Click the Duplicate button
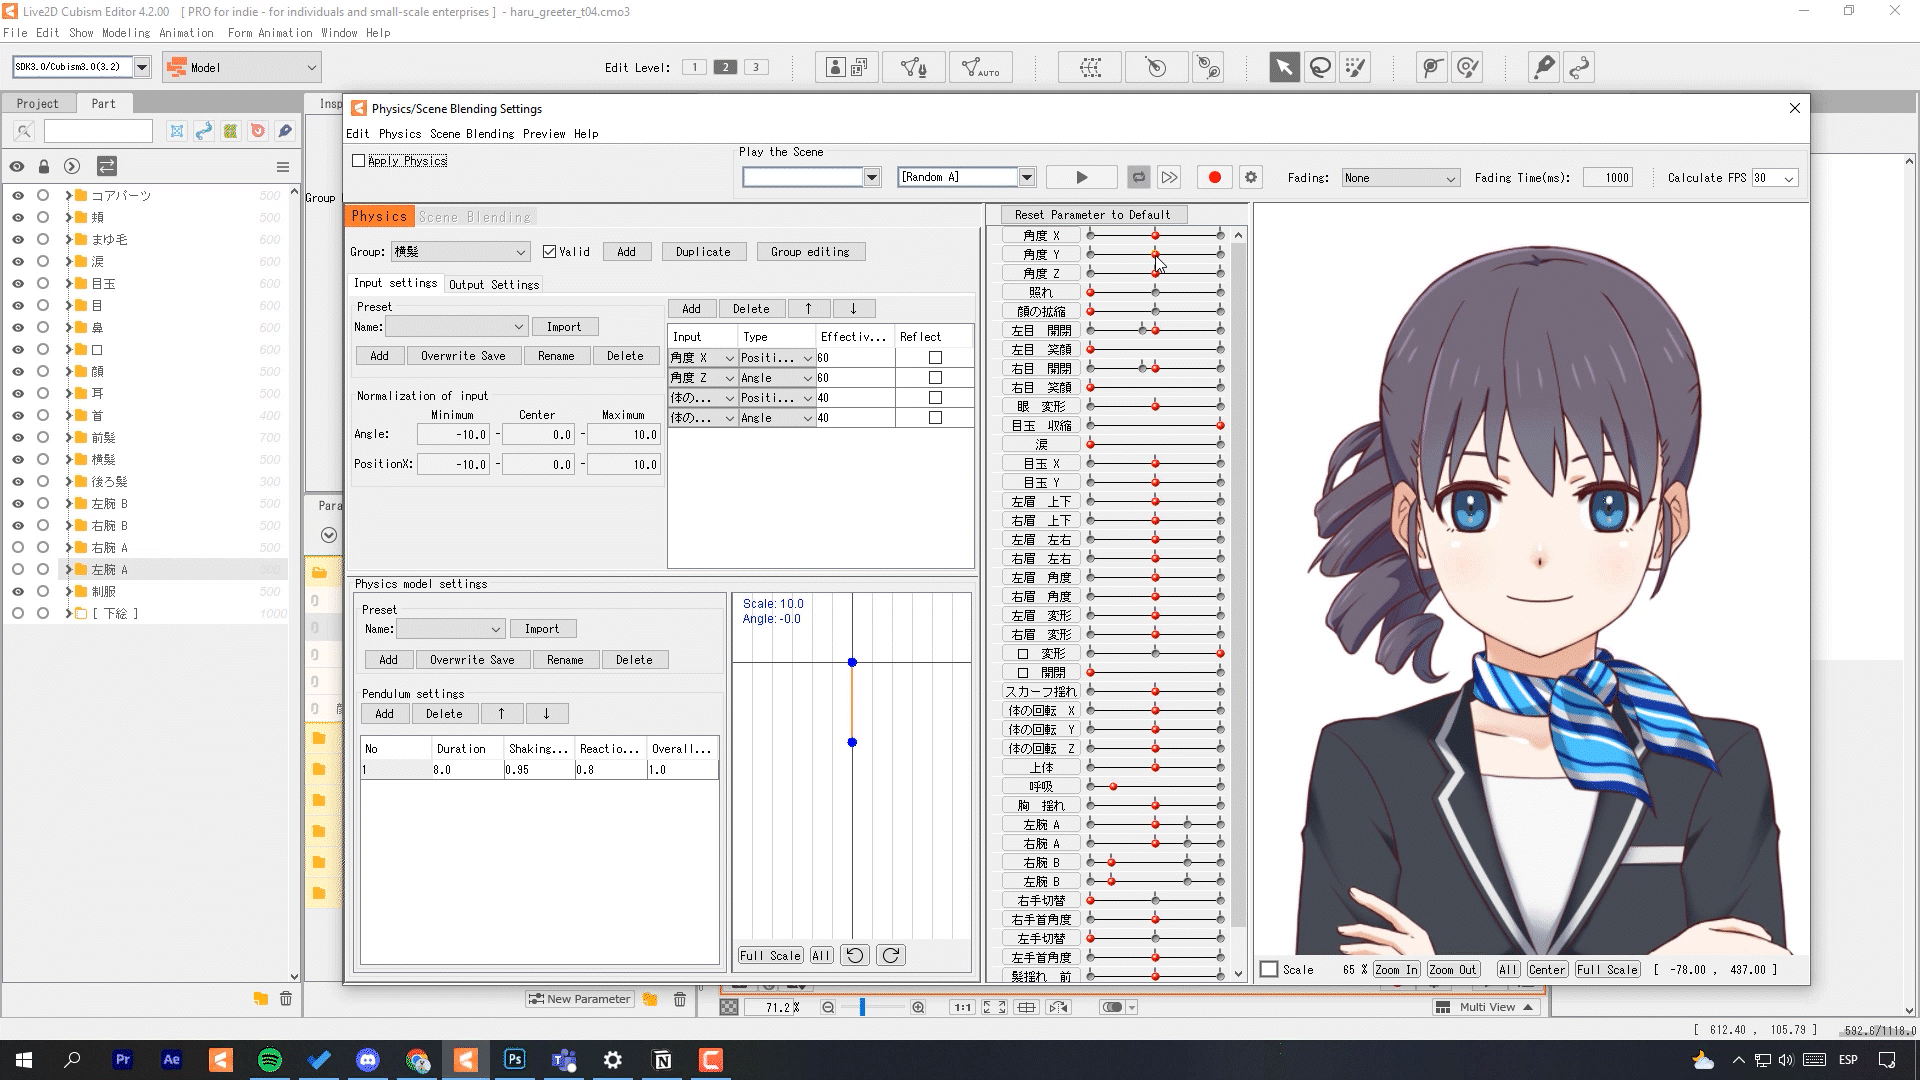 pos(703,252)
